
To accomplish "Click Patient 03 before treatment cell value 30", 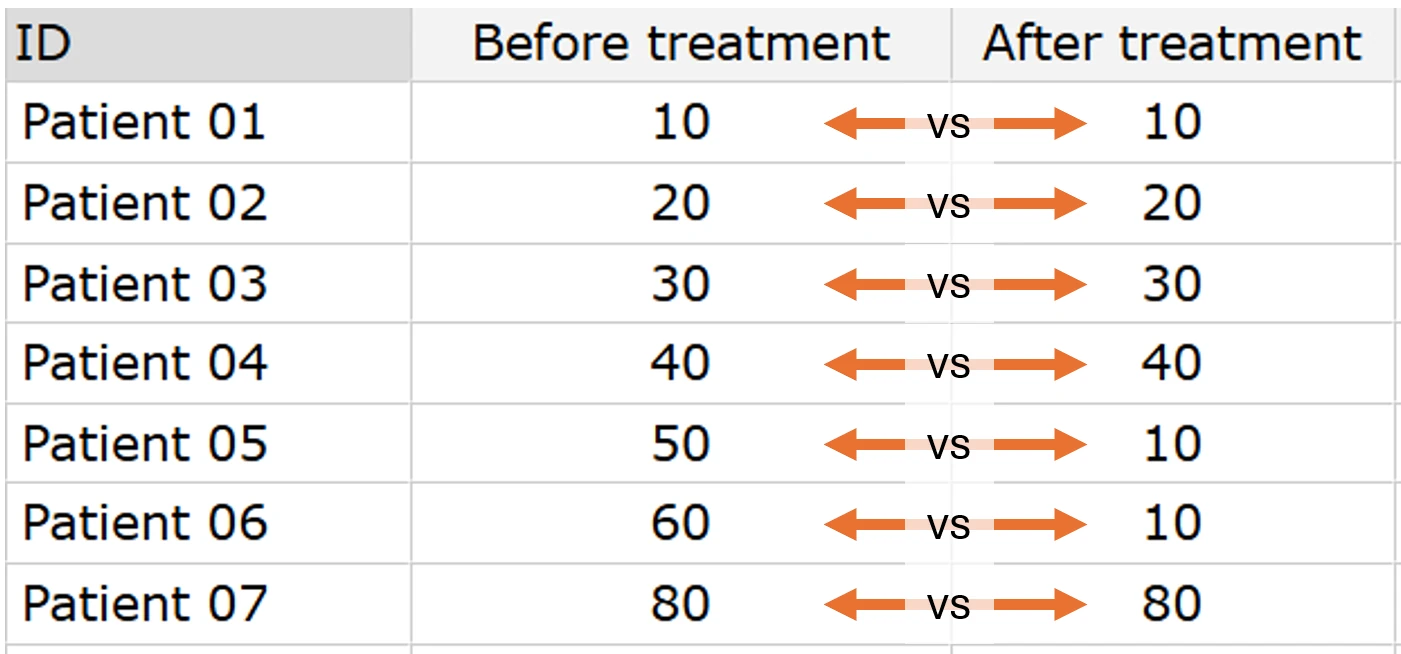I will [x=681, y=283].
